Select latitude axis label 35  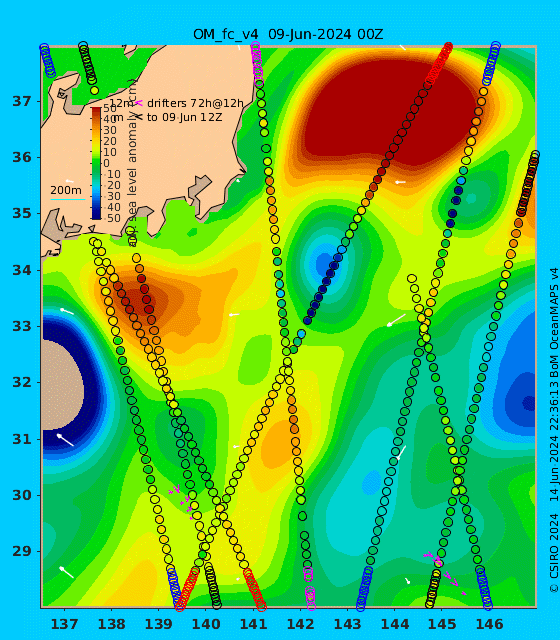click(22, 213)
